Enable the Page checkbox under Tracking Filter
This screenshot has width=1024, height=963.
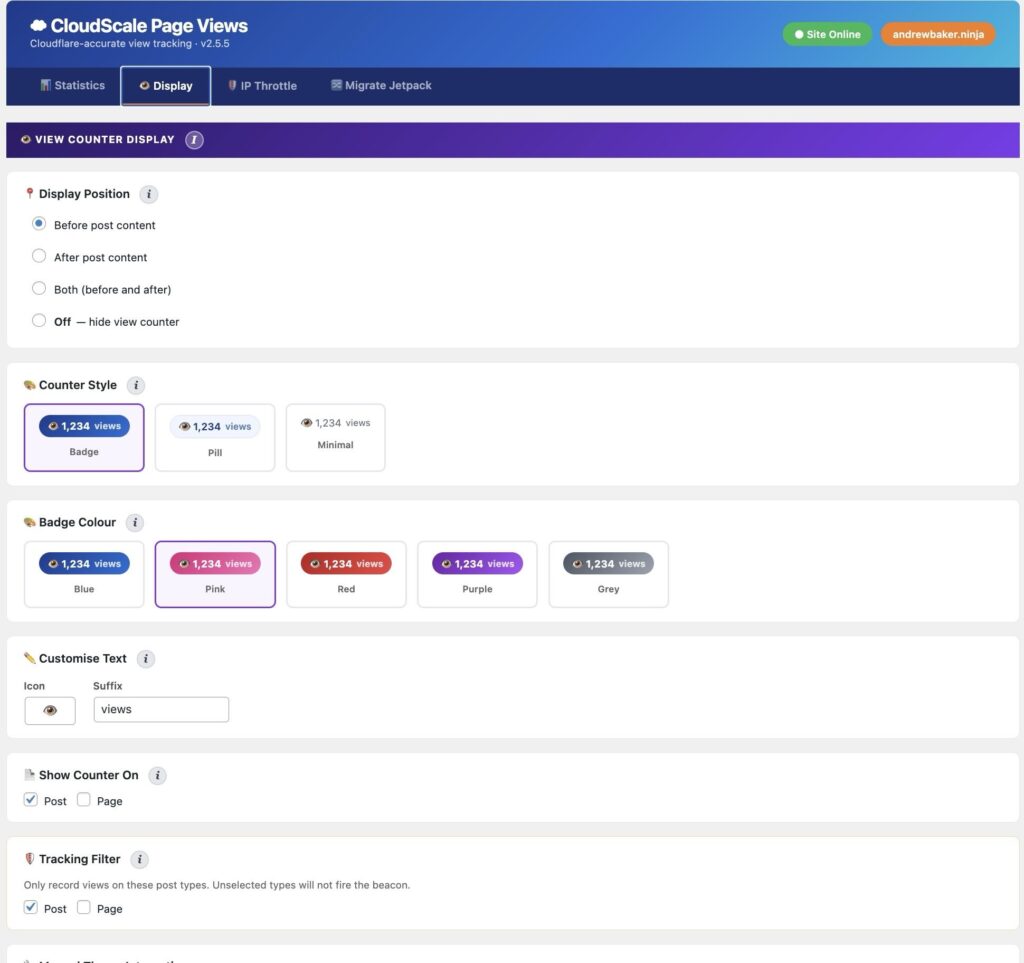(x=84, y=908)
